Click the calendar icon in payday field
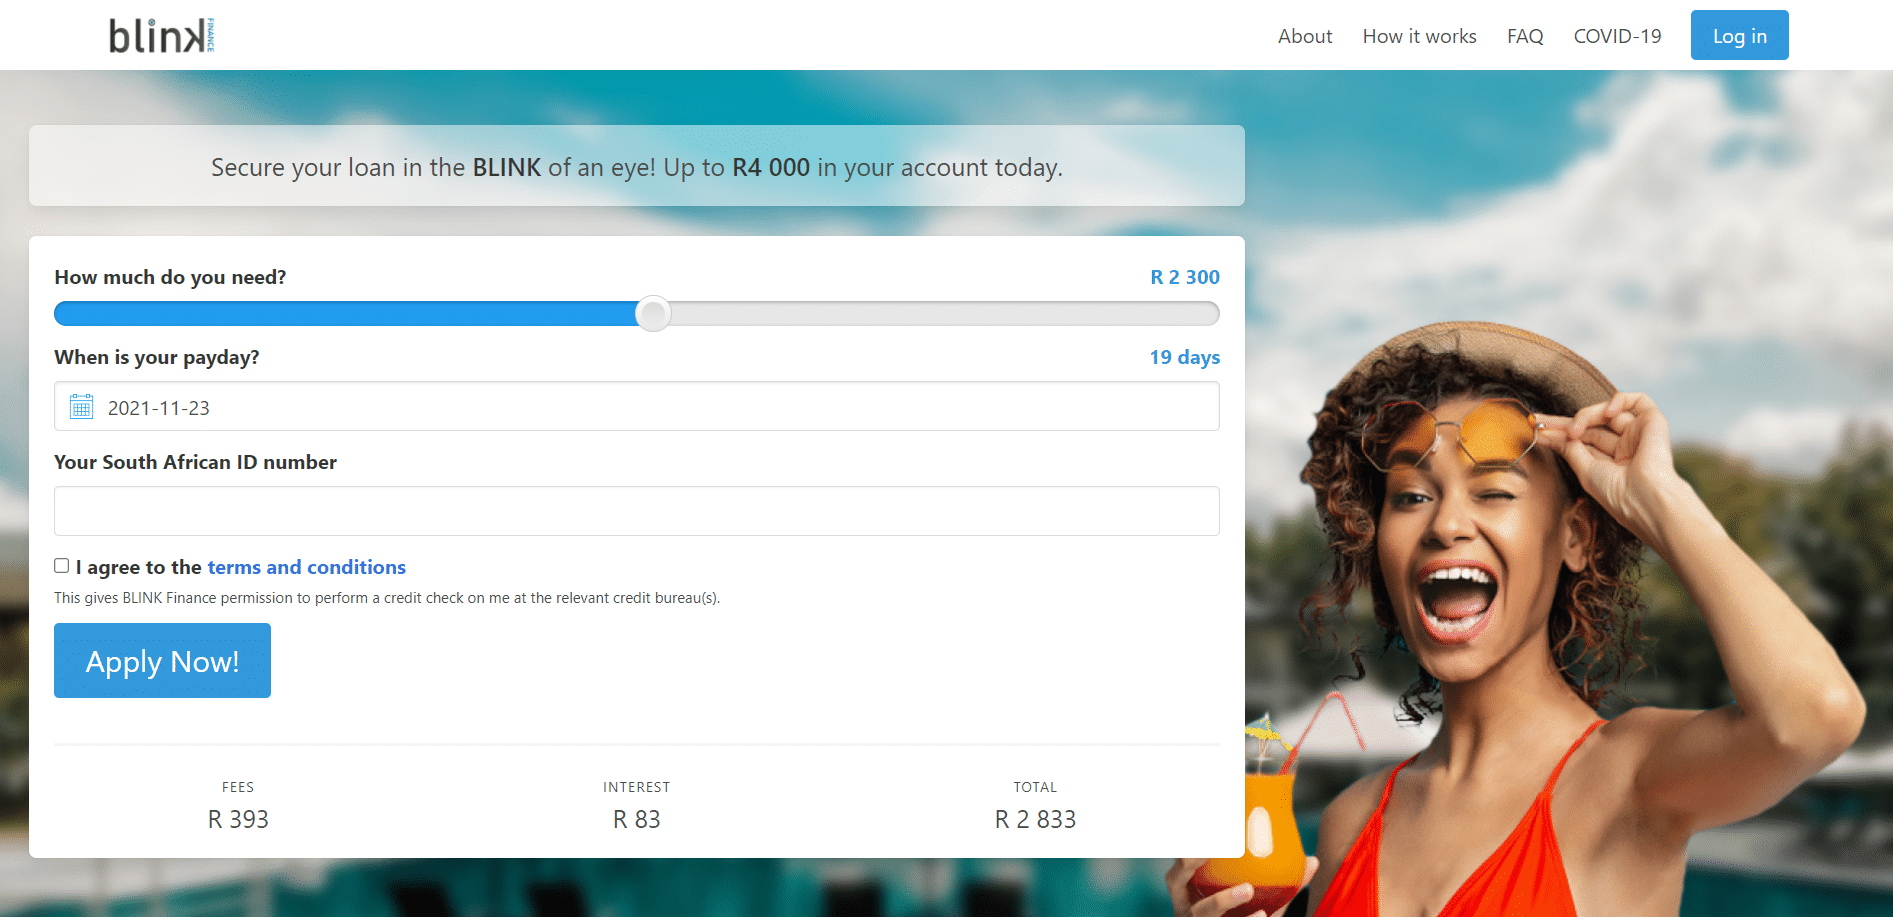Screen dimensions: 1893x917 pos(82,407)
